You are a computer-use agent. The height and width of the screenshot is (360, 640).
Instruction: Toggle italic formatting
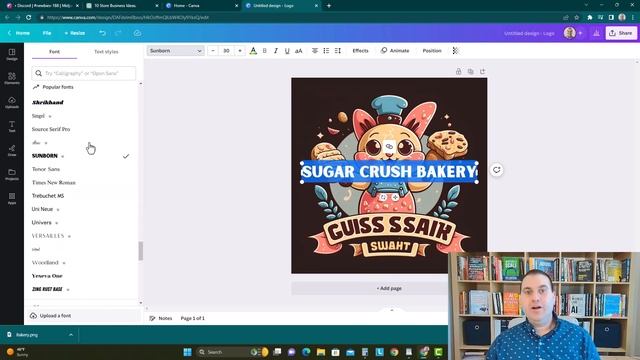pyautogui.click(x=276, y=51)
